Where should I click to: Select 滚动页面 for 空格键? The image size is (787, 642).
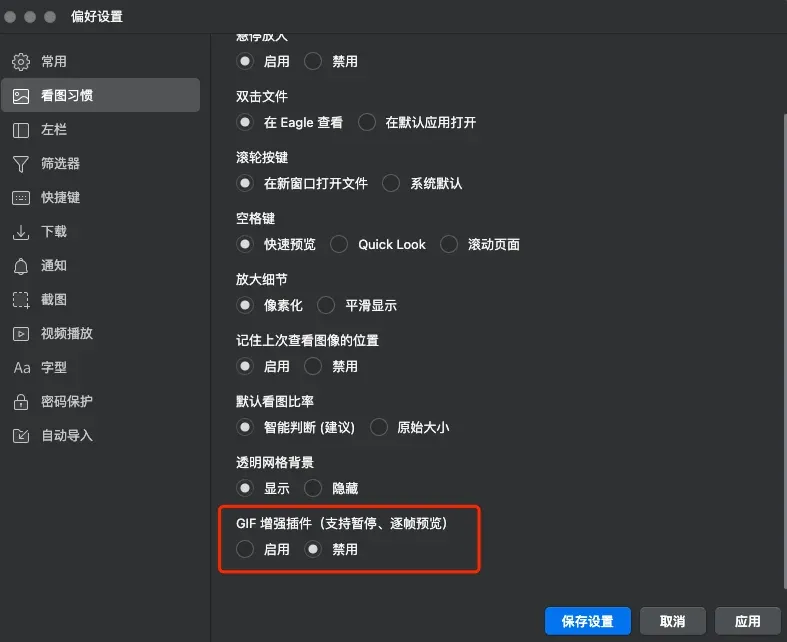click(x=449, y=244)
